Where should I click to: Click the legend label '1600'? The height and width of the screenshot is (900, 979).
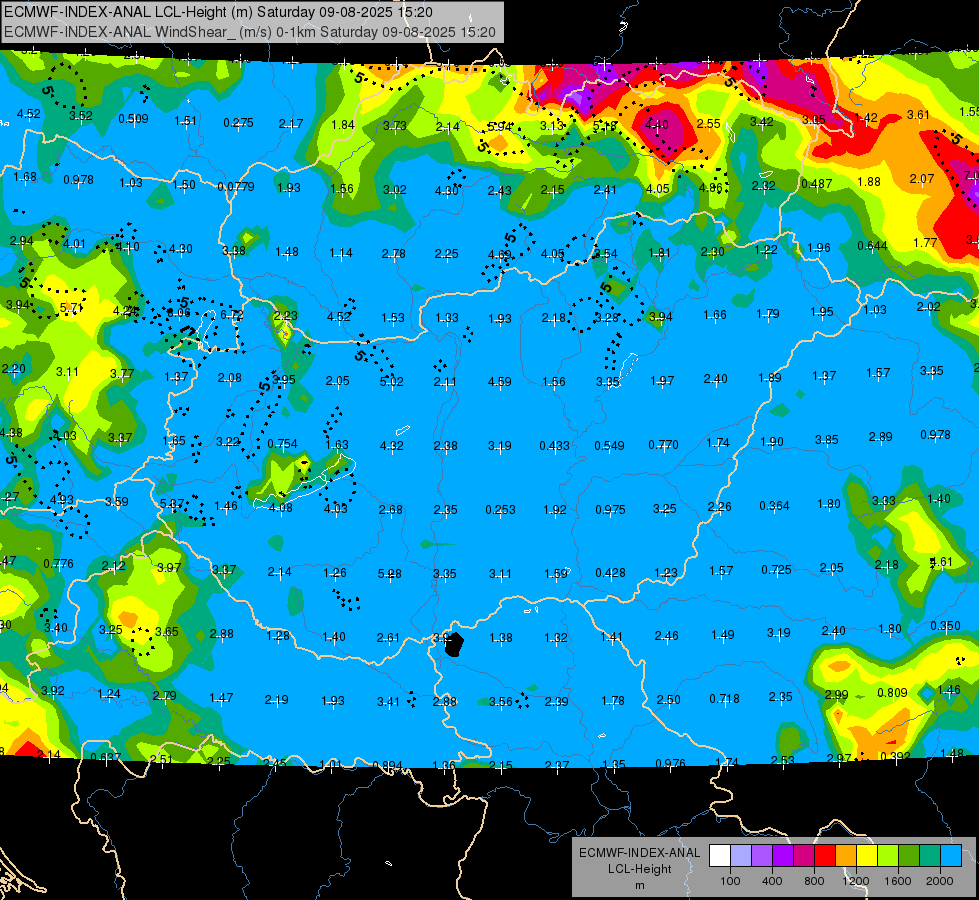[897, 881]
